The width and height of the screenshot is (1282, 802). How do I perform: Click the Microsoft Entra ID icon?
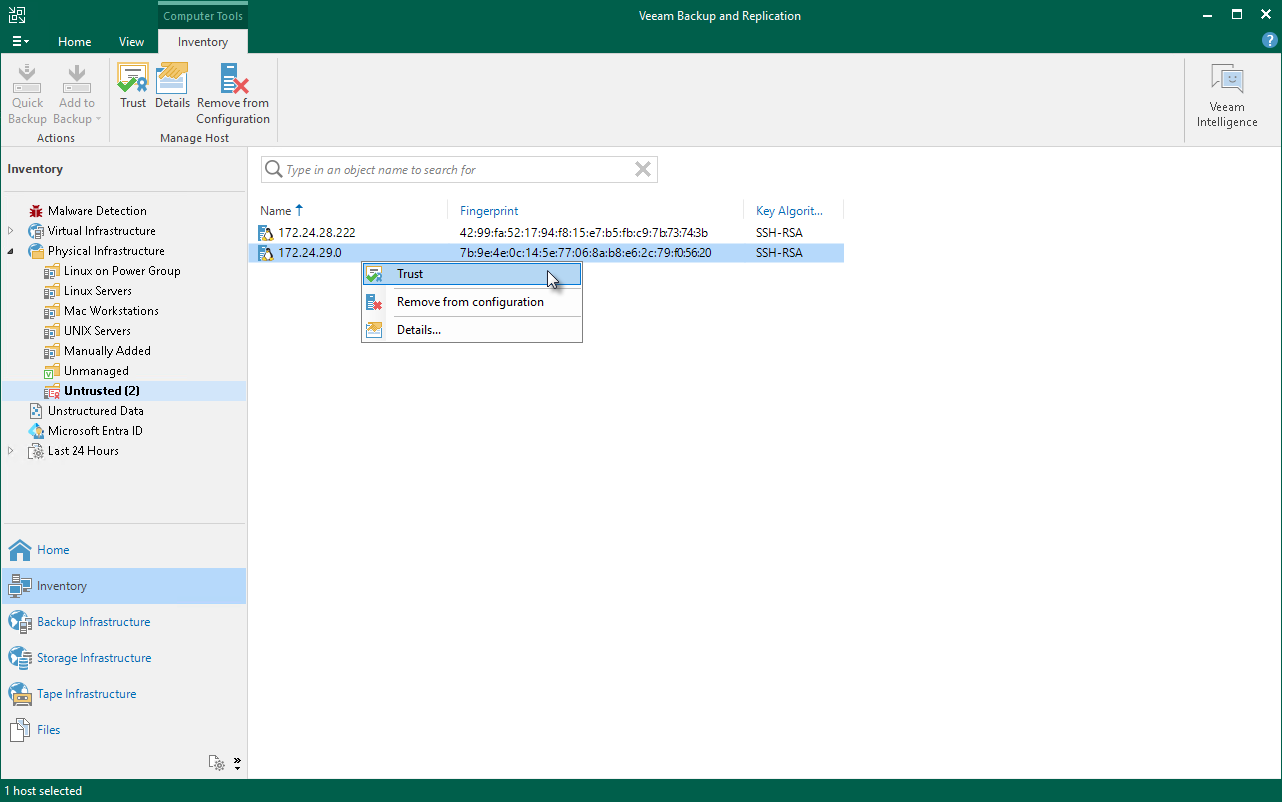[37, 431]
